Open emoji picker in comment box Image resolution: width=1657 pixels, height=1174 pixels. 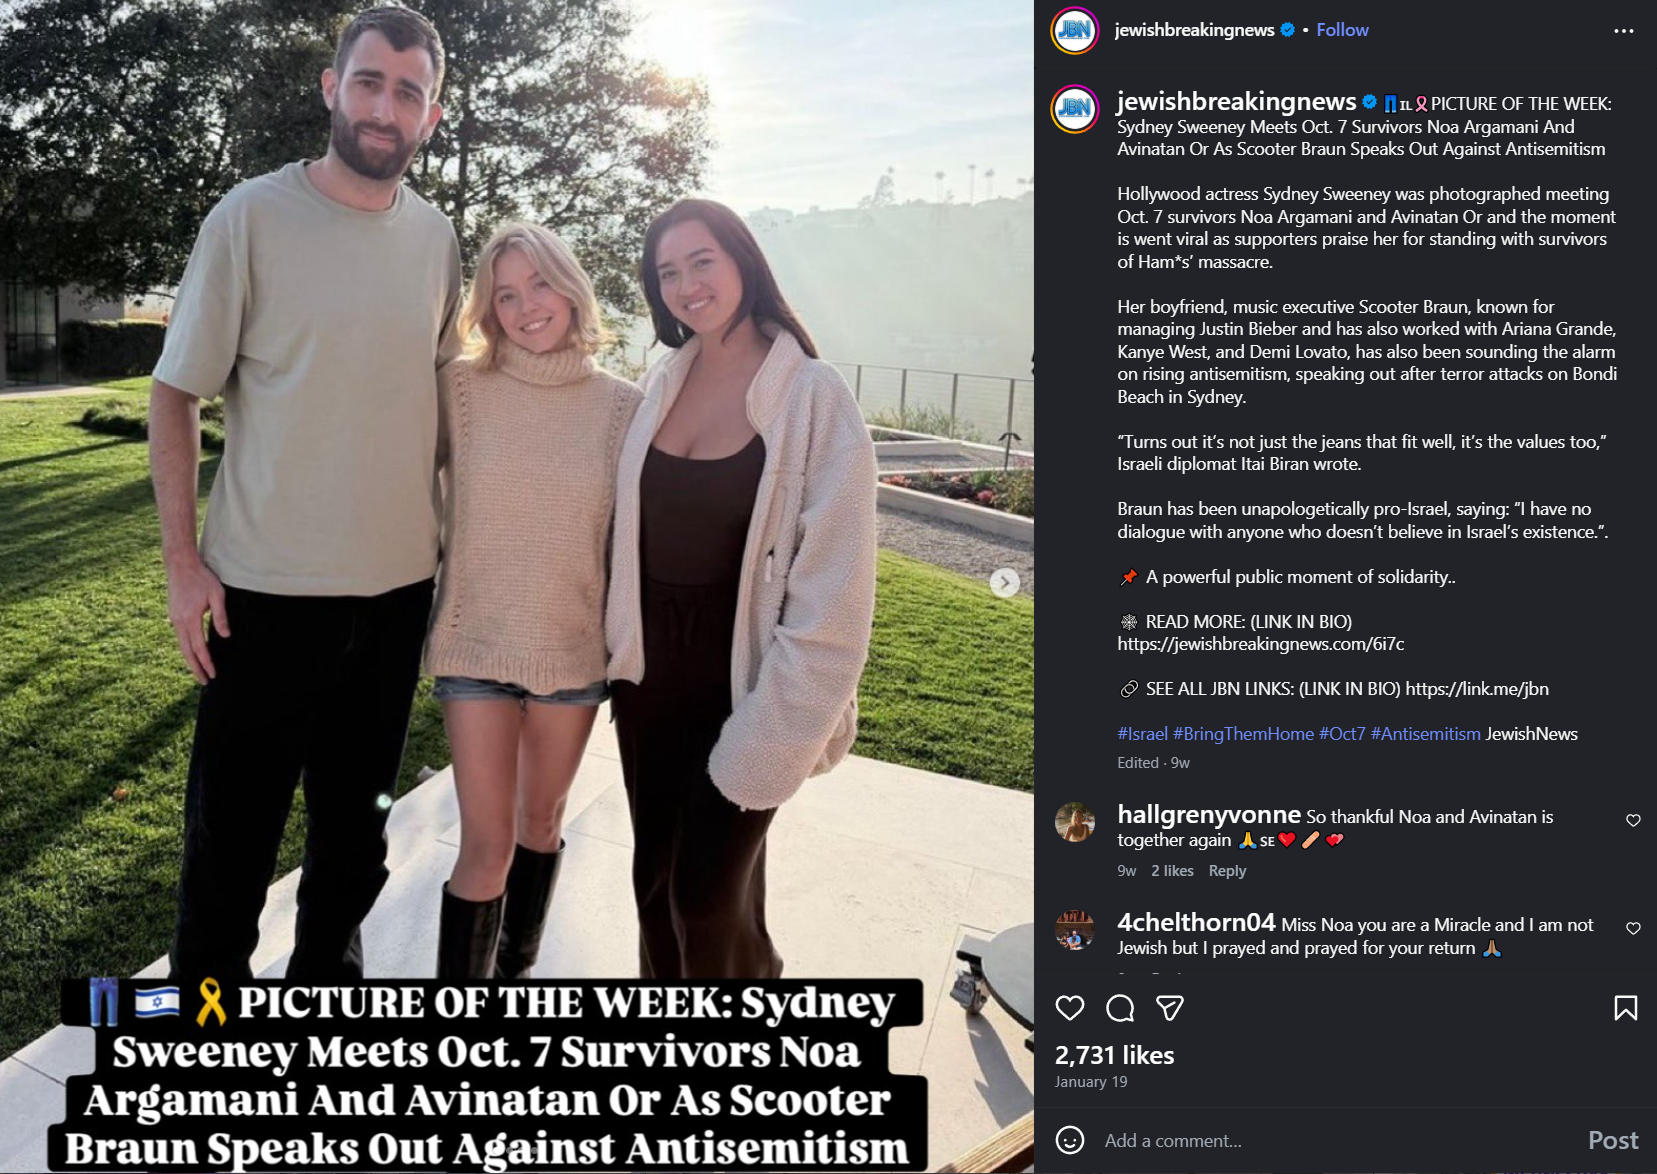(1070, 1140)
